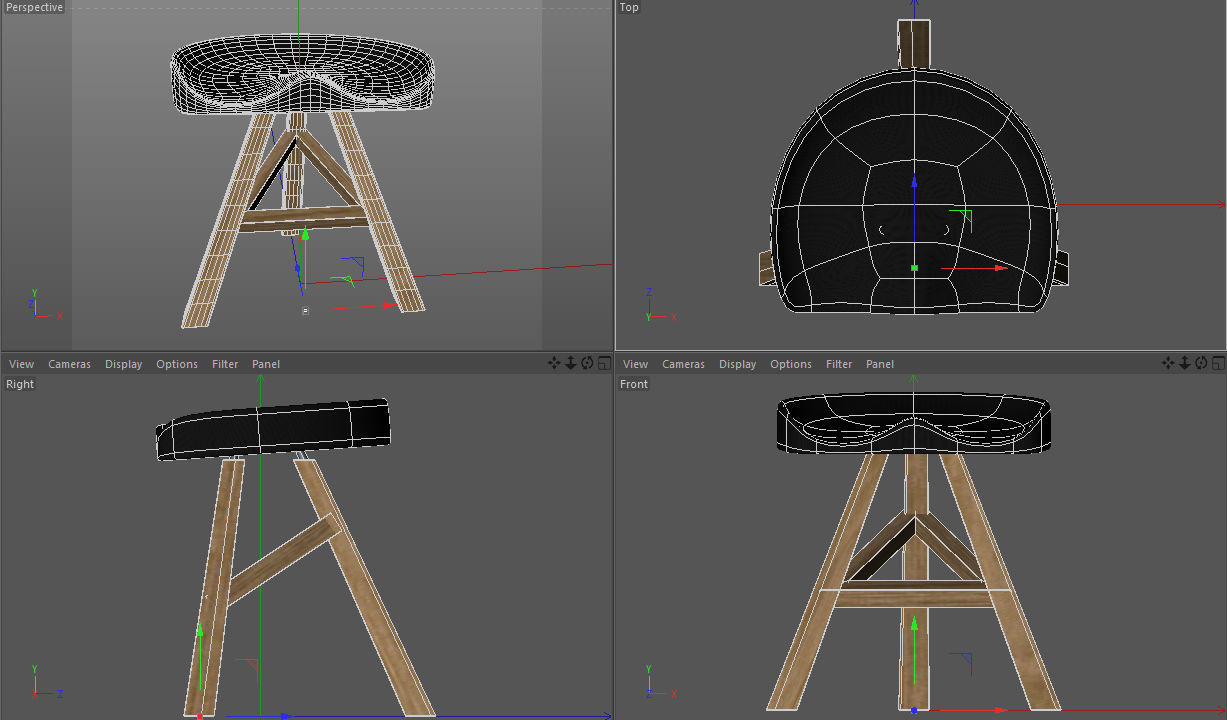Toggle maximize view icon in Right viewport
Screen dimensions: 1227x720
coord(603,363)
